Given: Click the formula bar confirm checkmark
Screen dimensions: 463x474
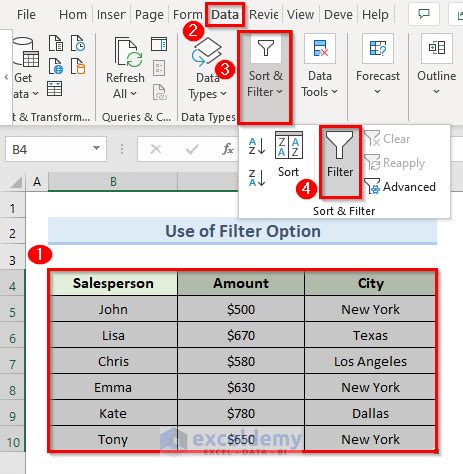Looking at the screenshot, I should coord(192,149).
